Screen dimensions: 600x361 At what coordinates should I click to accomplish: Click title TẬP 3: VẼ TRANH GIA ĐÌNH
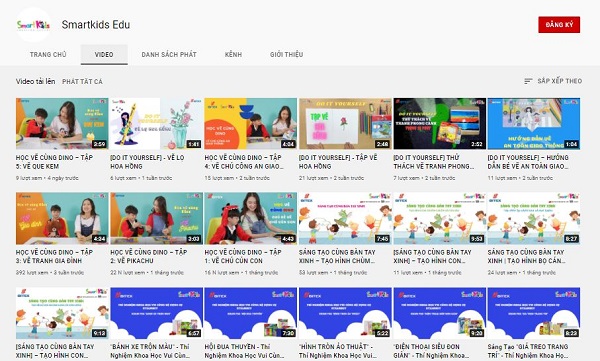(54, 256)
